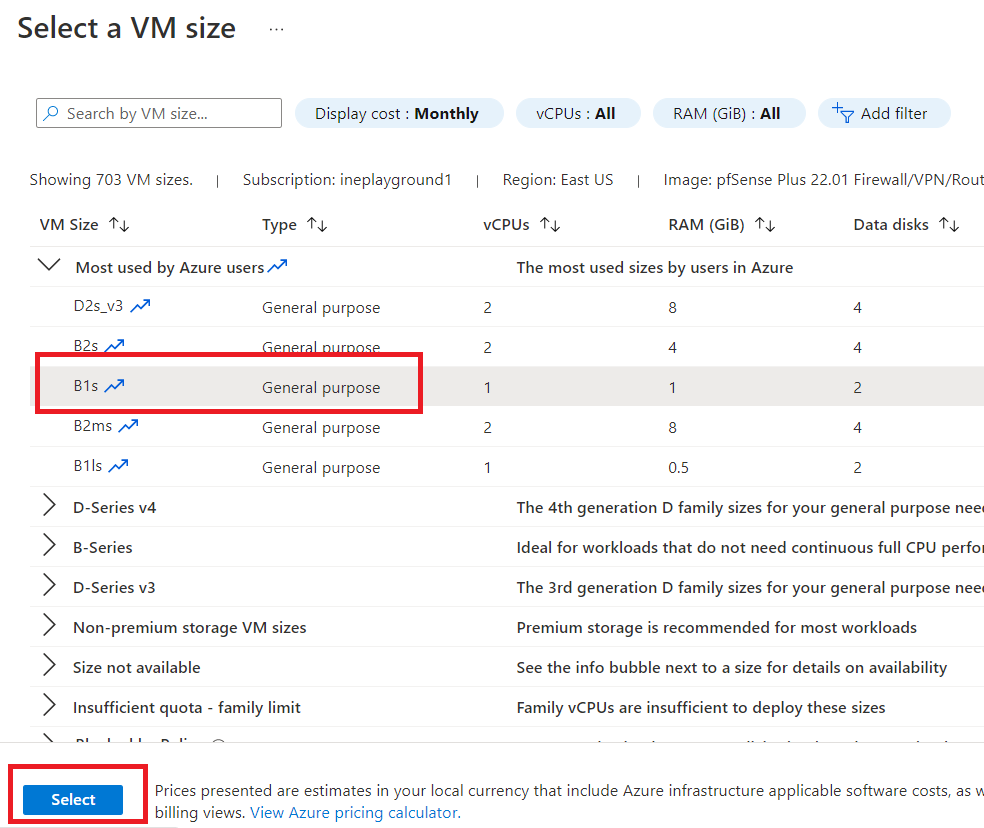984x828 pixels.
Task: Sort by VM Size column arrows
Action: click(119, 225)
